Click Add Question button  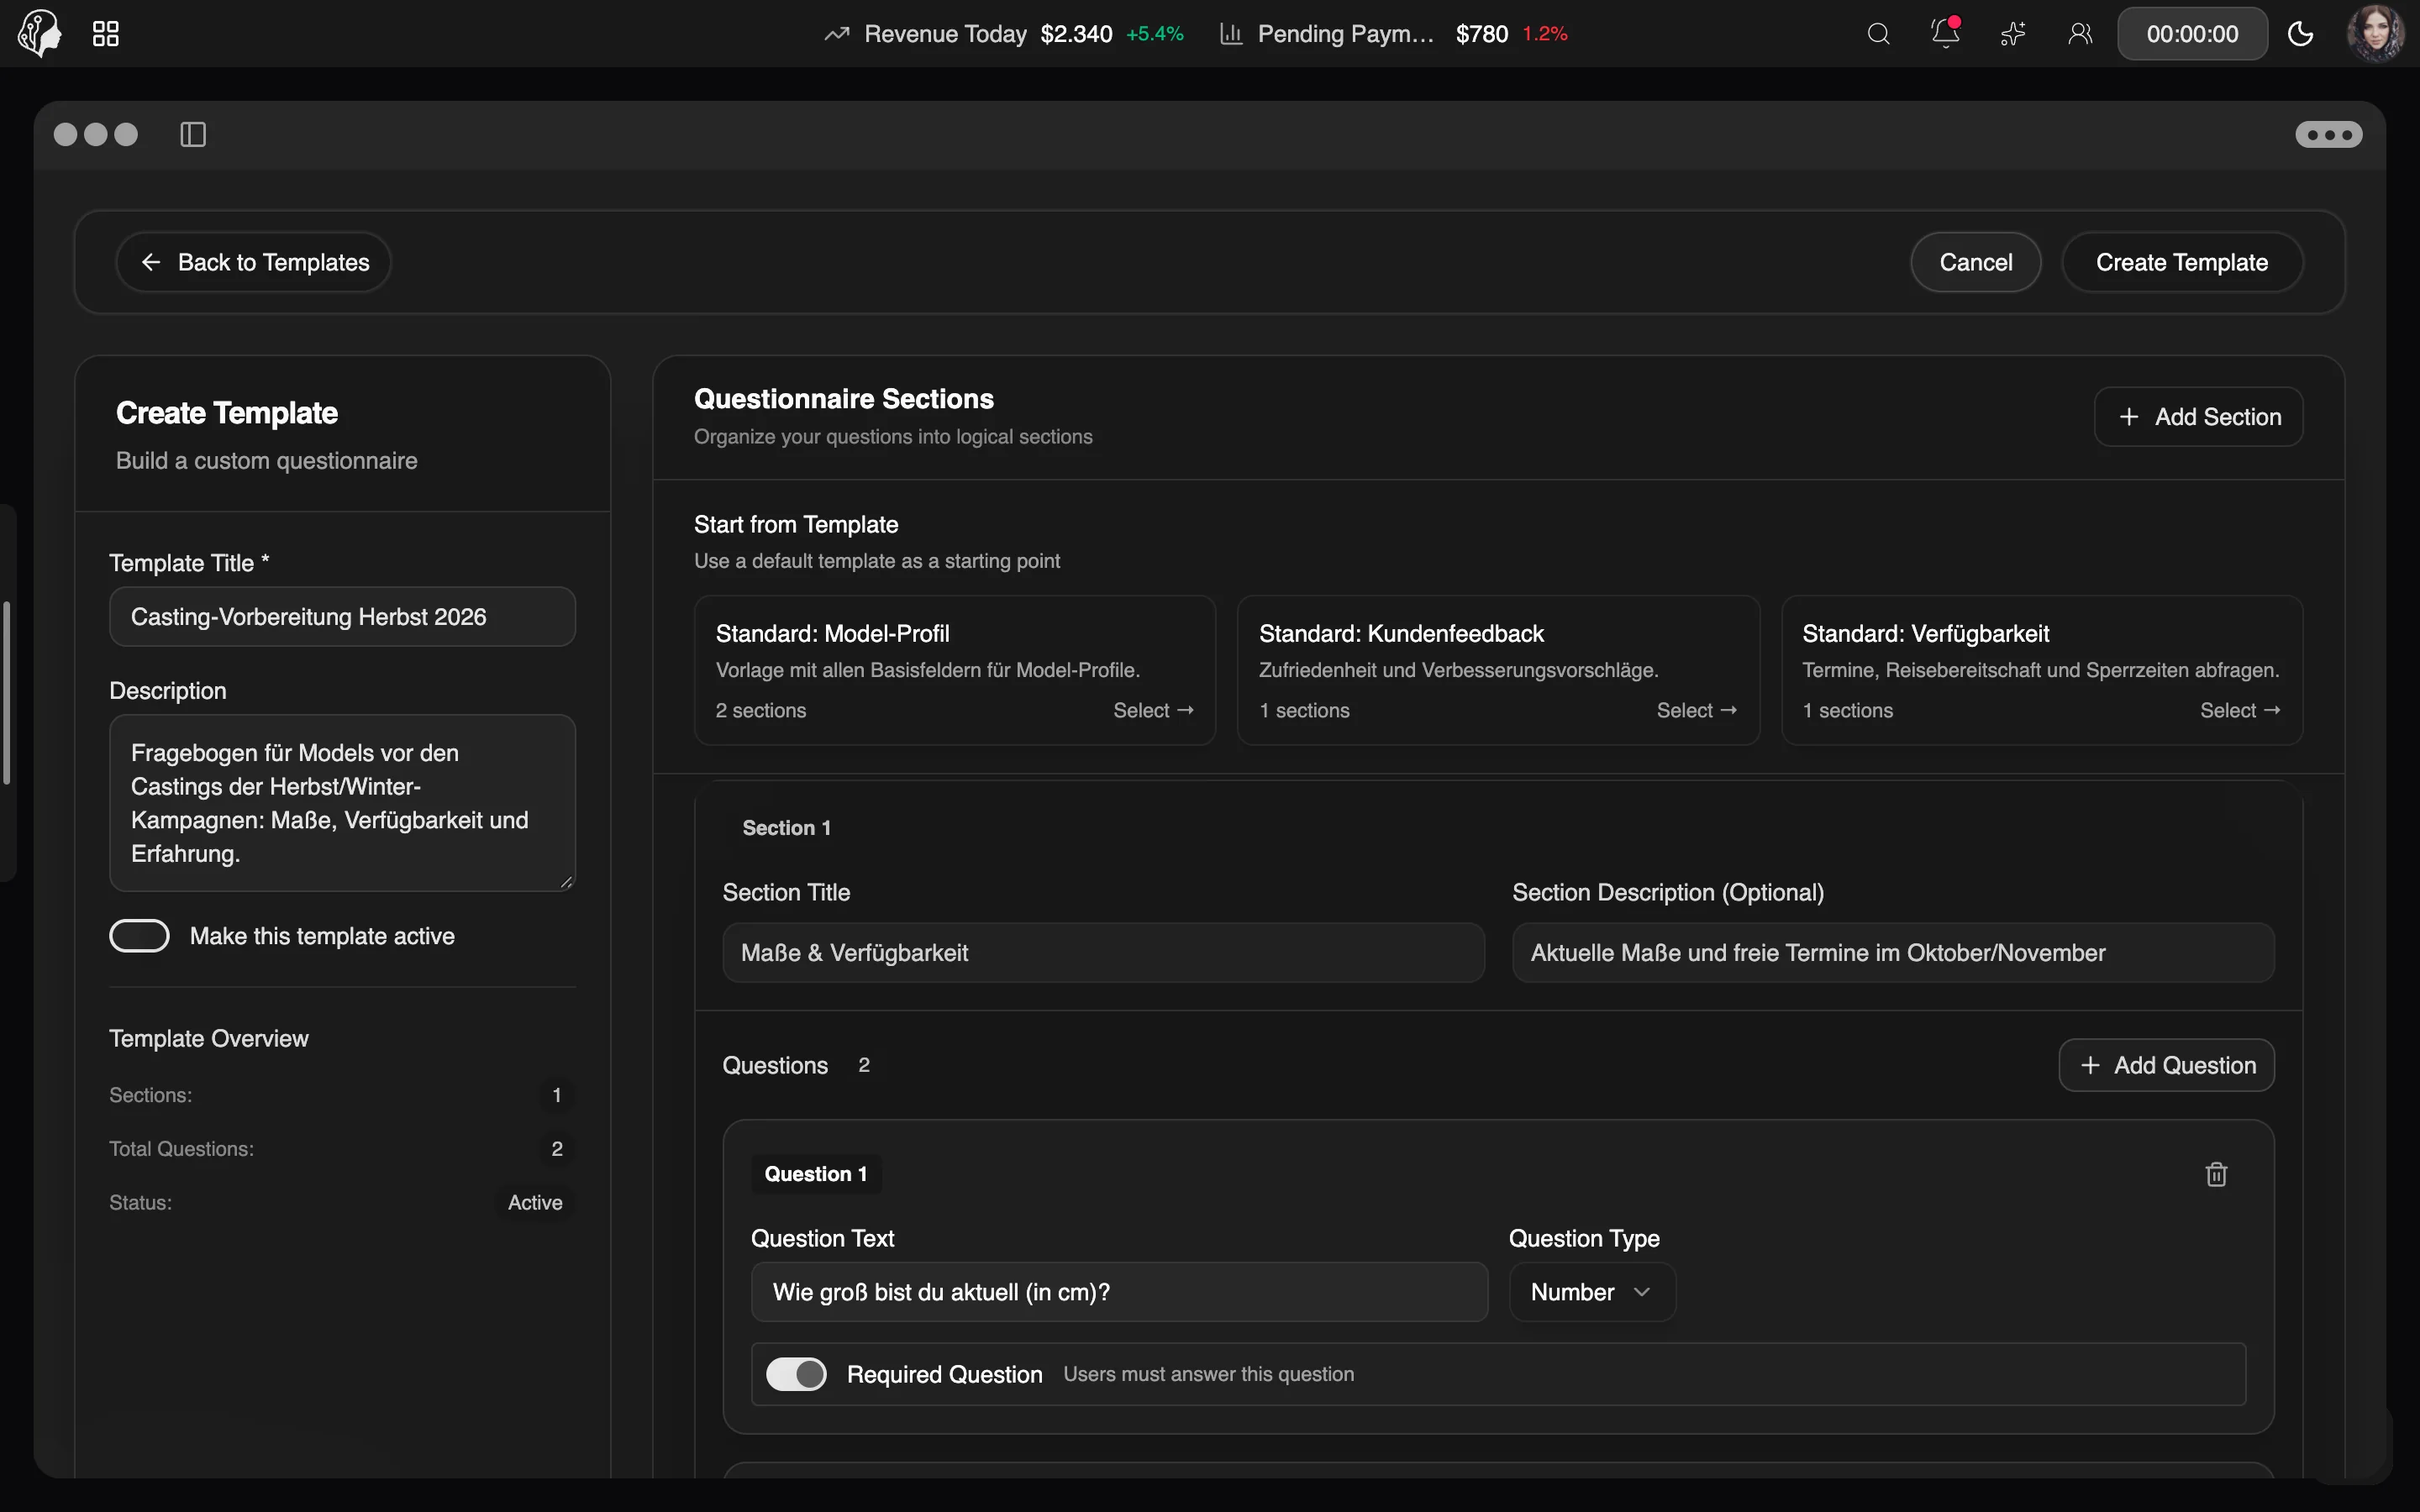pos(2166,1065)
